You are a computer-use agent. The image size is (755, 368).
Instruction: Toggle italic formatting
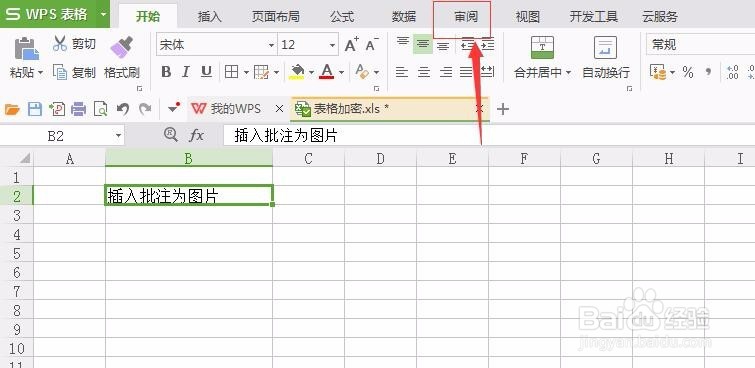click(186, 72)
